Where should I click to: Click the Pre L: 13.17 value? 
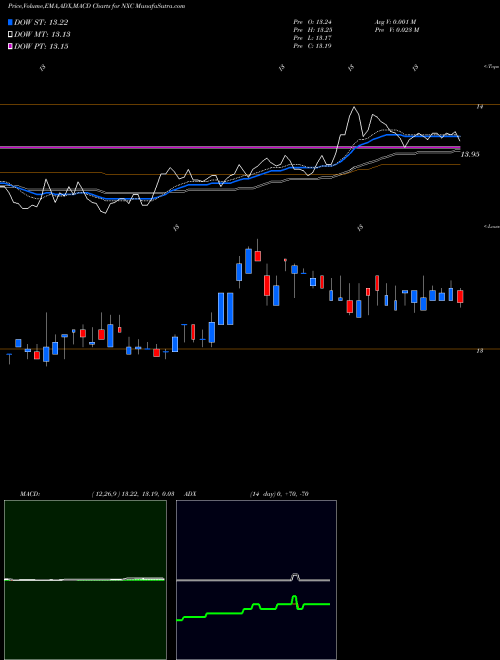312,38
